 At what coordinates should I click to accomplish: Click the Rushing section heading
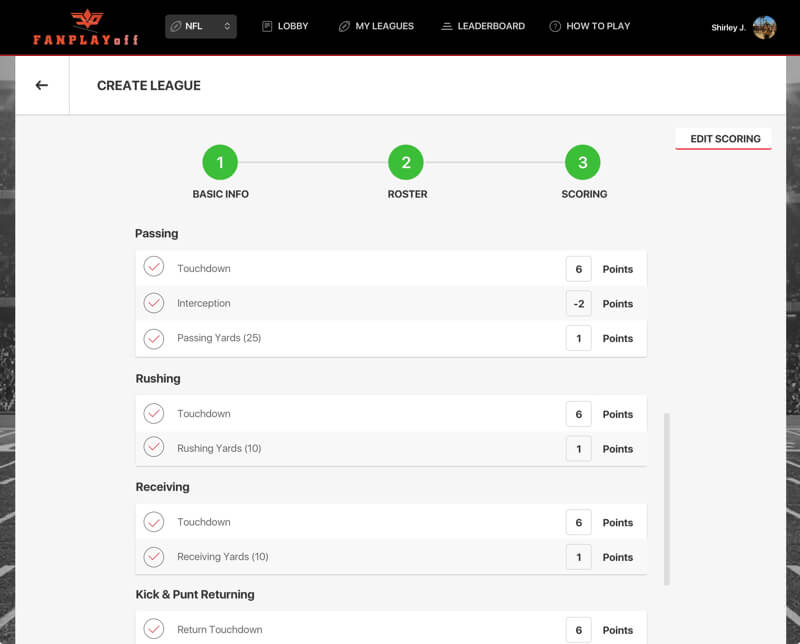coord(158,379)
